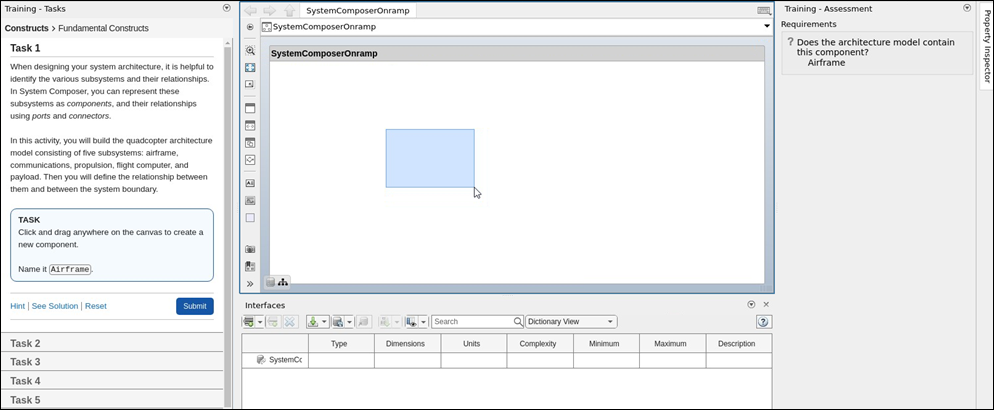
Task: Select the Component icon in the palette
Action: tap(250, 108)
